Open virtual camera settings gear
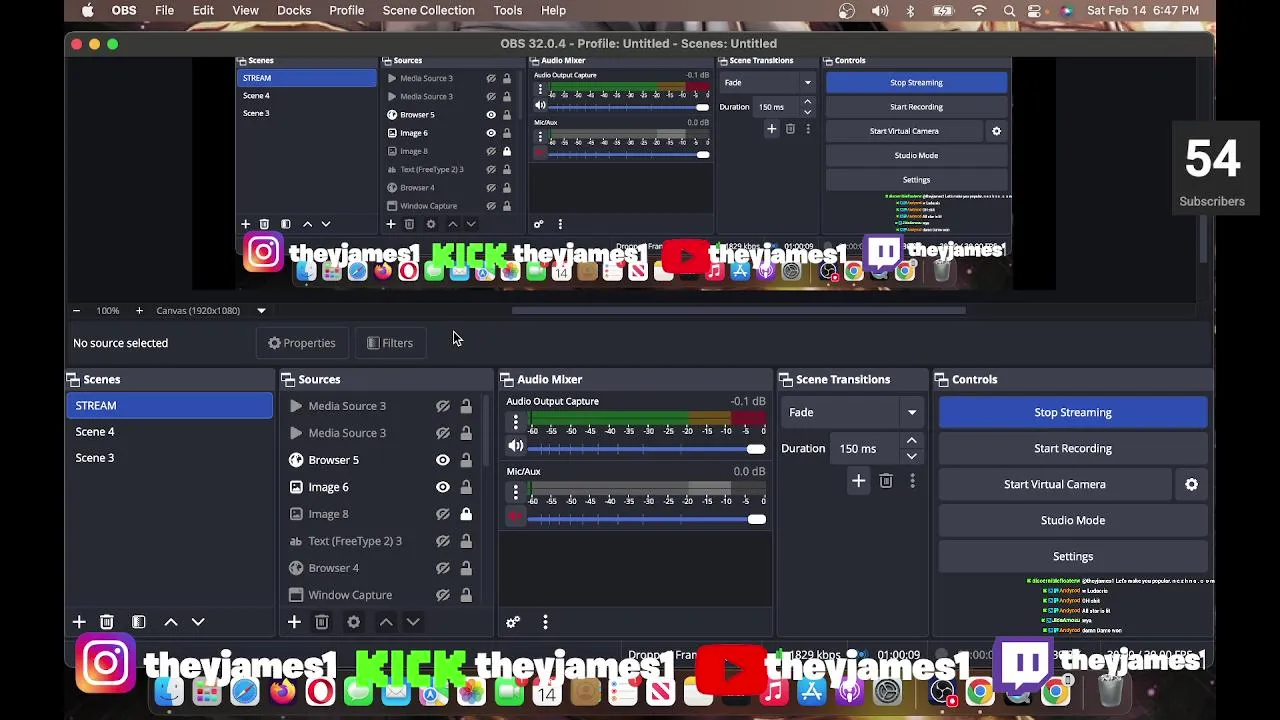Viewport: 1280px width, 720px height. [x=1192, y=484]
